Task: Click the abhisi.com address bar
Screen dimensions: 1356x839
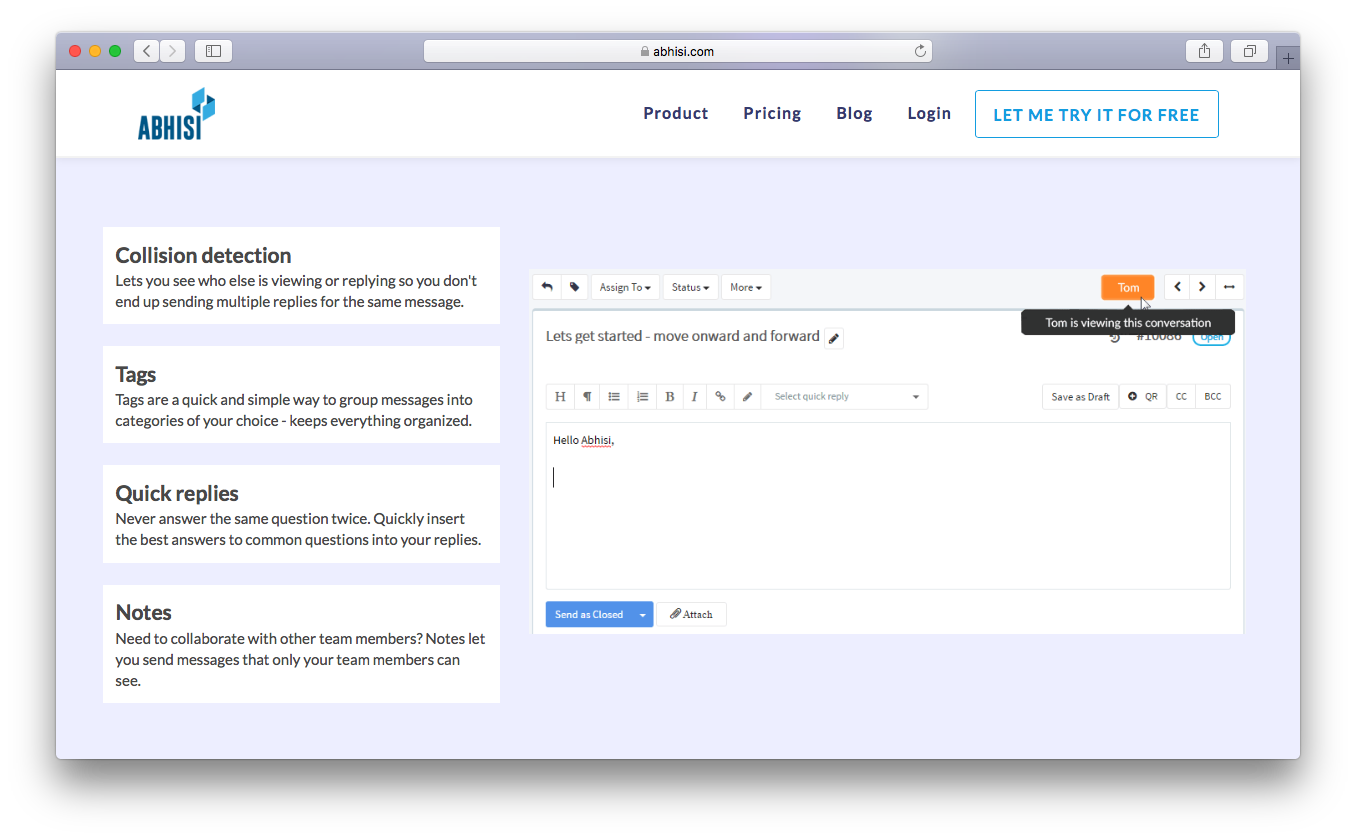Action: (x=678, y=51)
